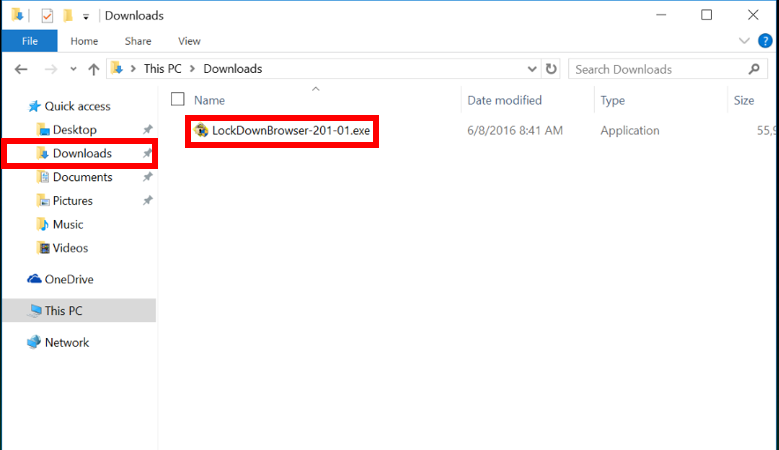Viewport: 779px width, 450px height.
Task: Go back with the left arrow
Action: click(x=21, y=69)
